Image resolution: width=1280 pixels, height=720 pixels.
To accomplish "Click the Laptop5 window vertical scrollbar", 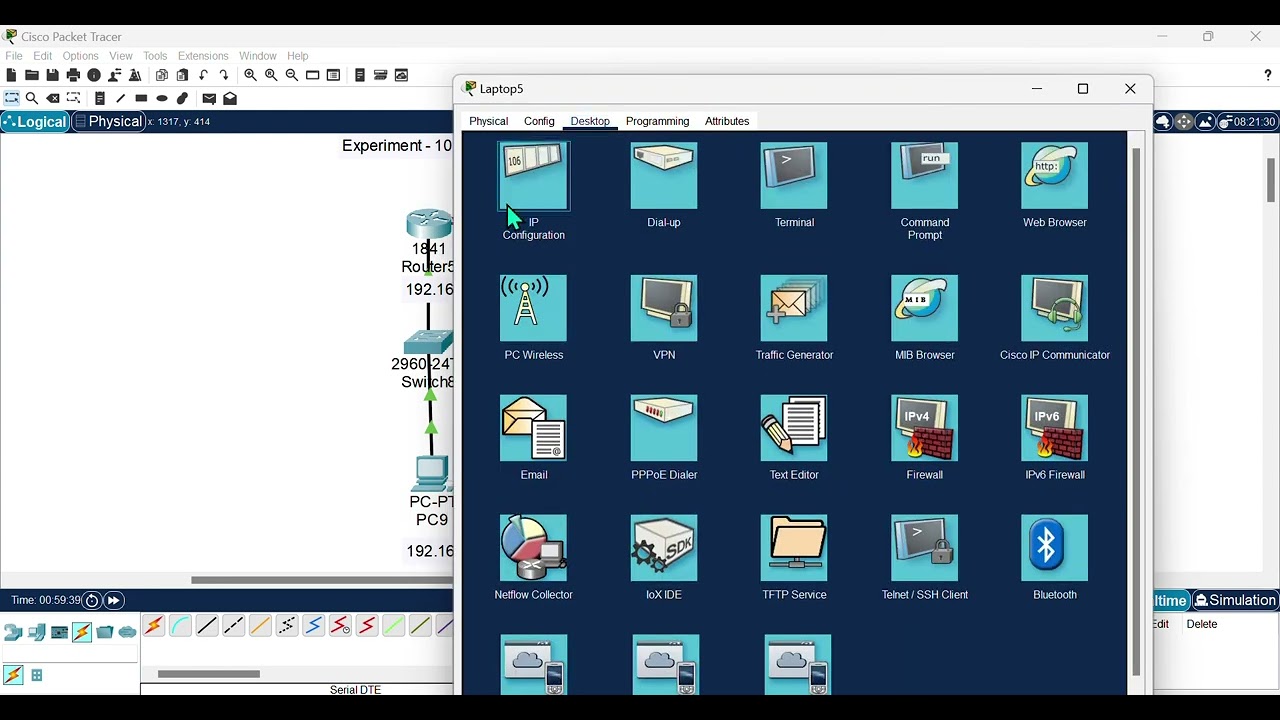I will tap(1136, 412).
